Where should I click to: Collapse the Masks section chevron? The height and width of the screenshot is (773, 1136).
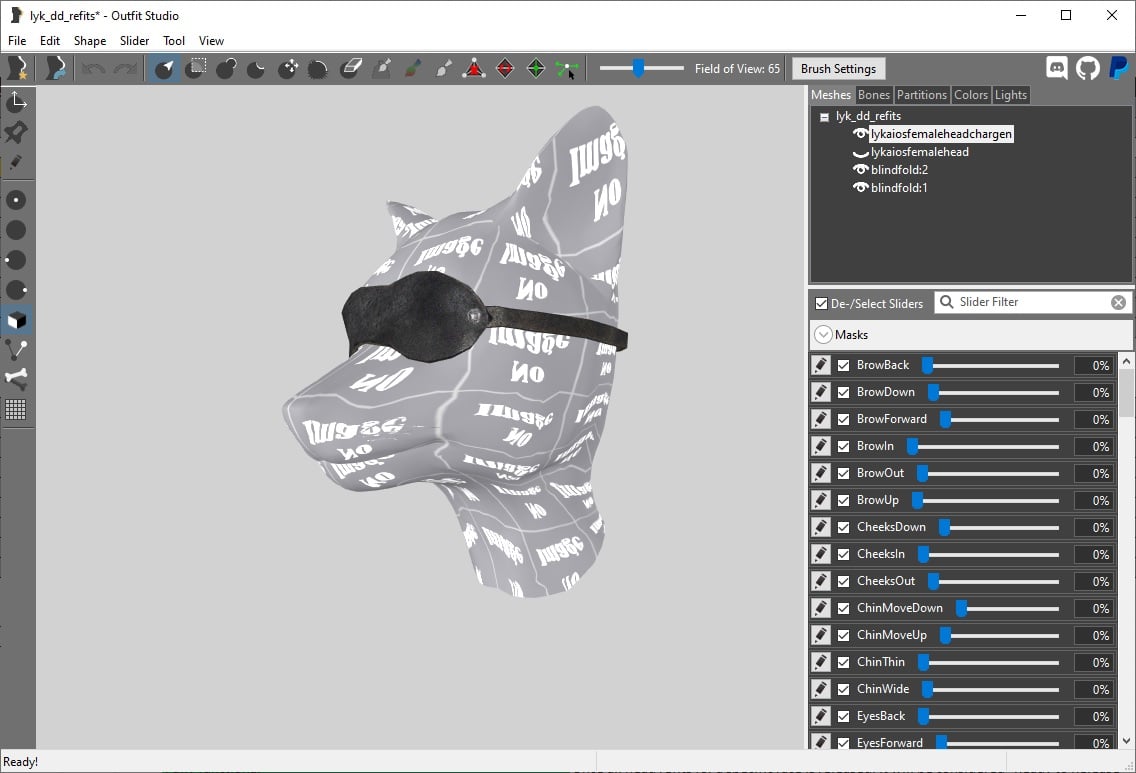pyautogui.click(x=823, y=335)
